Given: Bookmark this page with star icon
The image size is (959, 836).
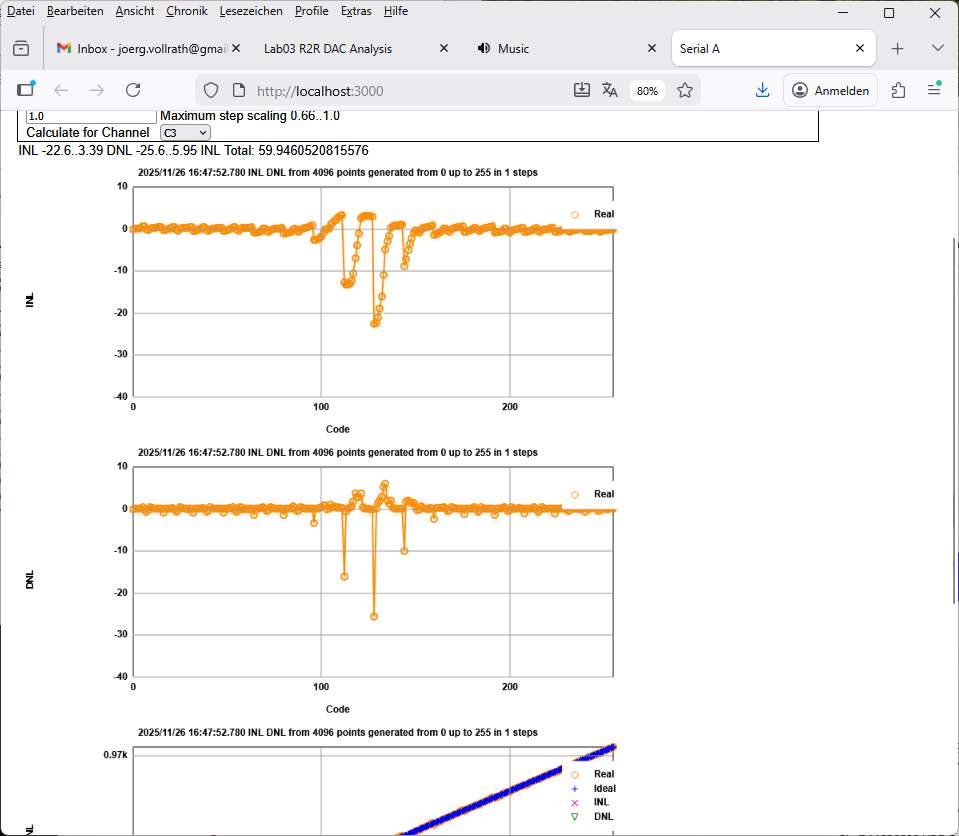Looking at the screenshot, I should [685, 90].
